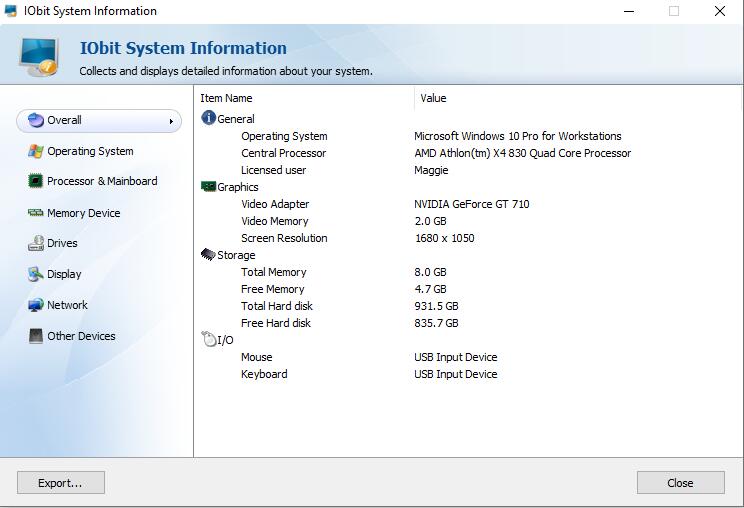Click the Network computers icon
Viewport: 744px width, 508px height.
click(x=36, y=305)
